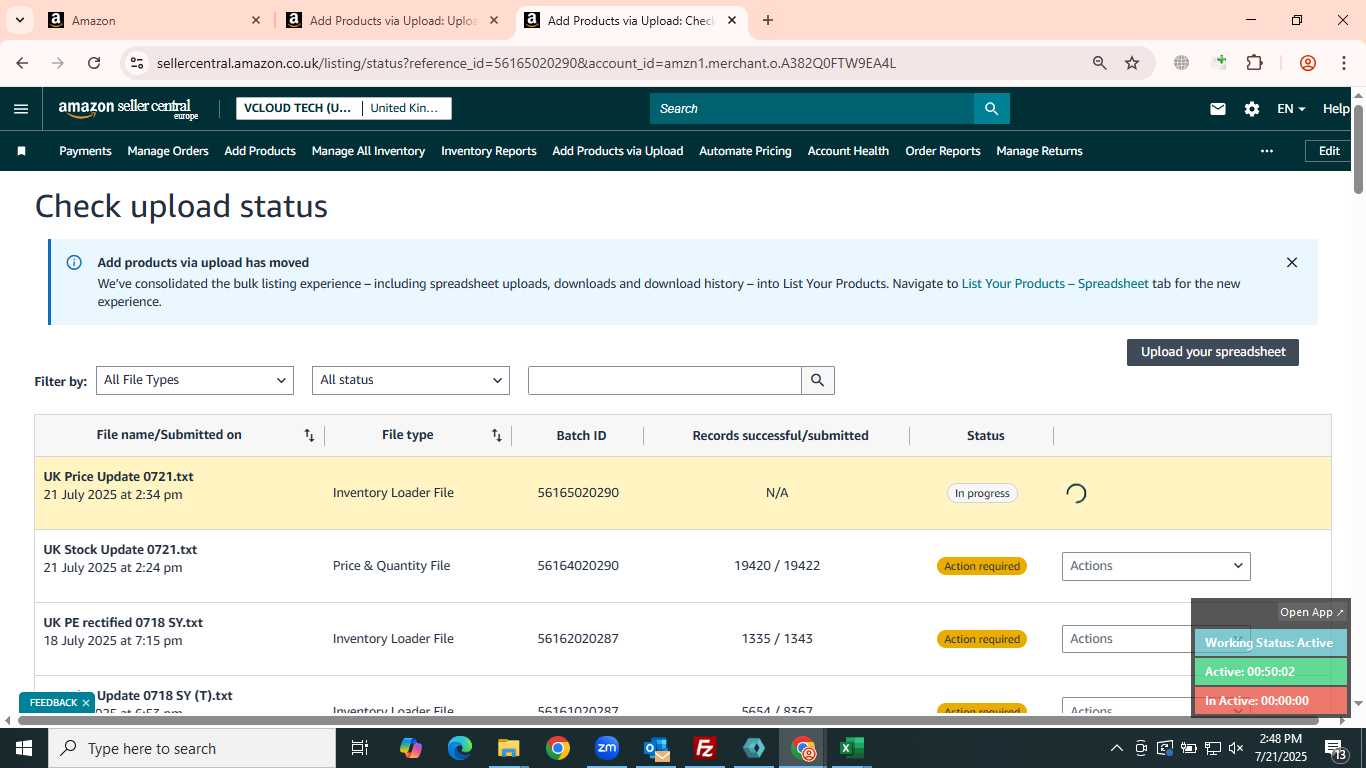Open EN language dropdown
The image size is (1366, 768).
coord(1291,109)
